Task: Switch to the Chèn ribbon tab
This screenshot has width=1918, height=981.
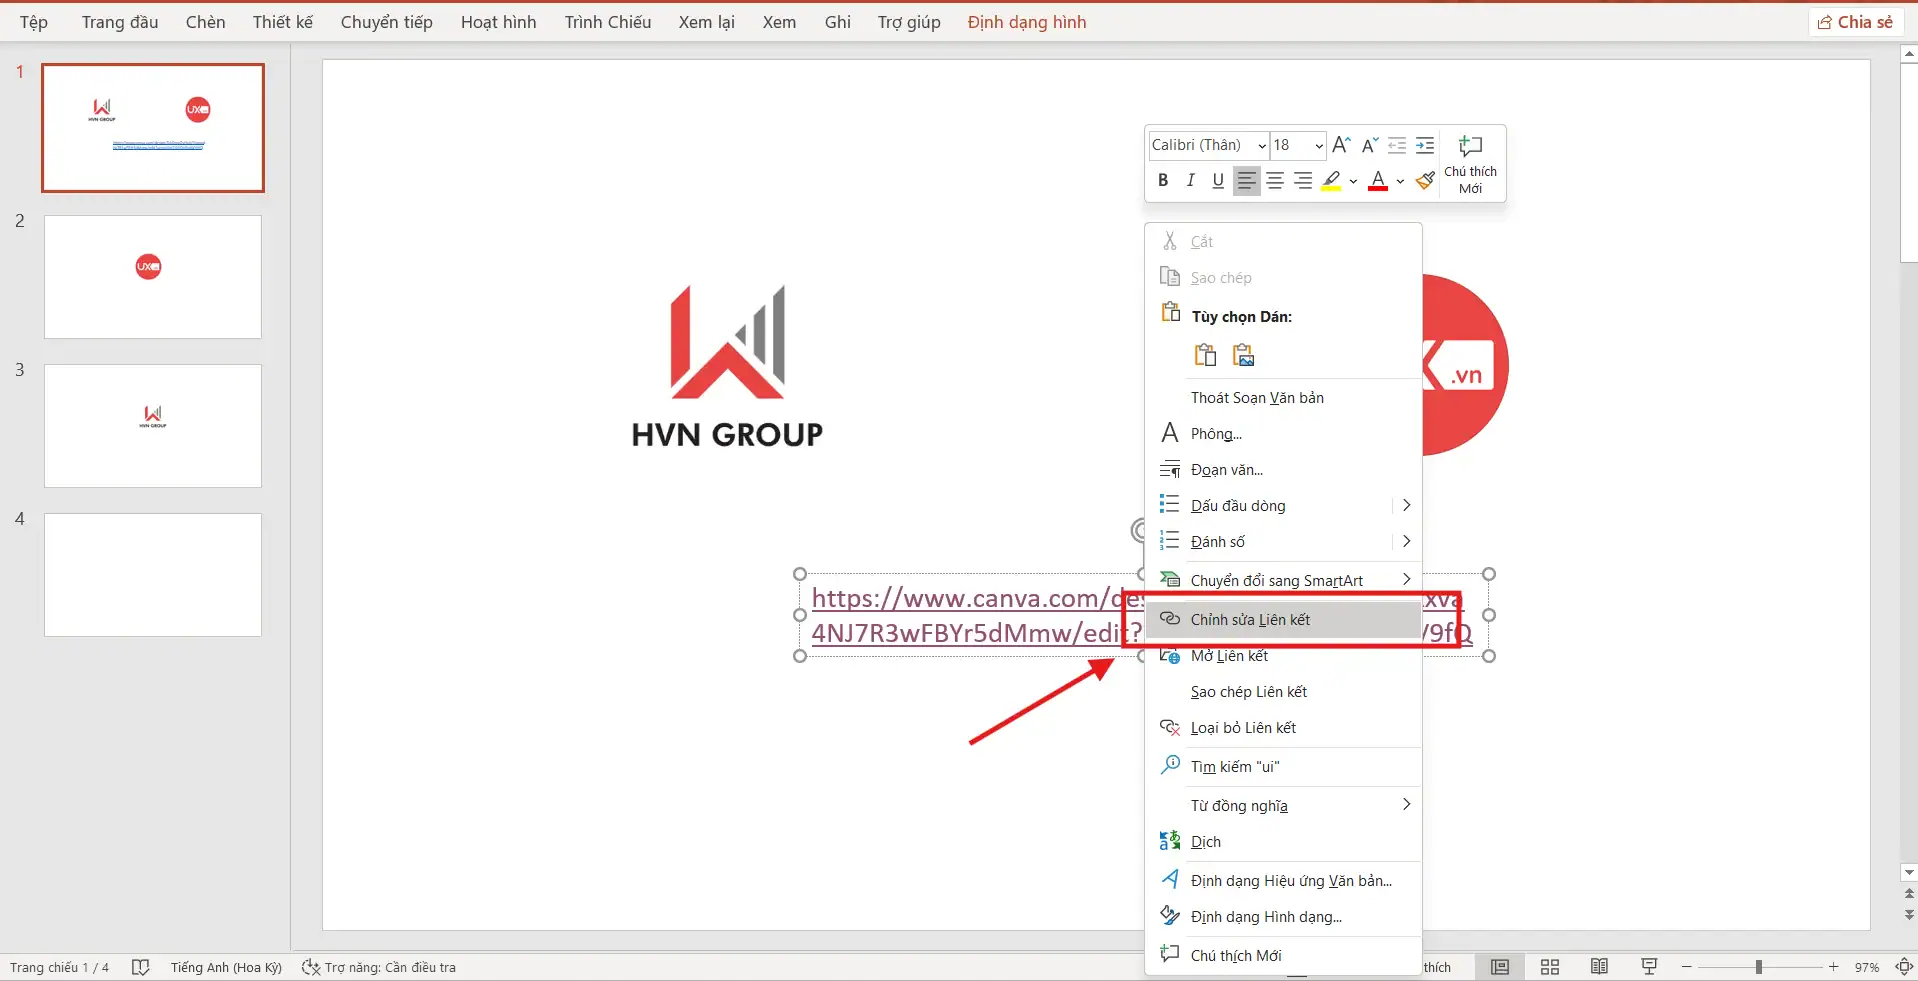Action: (205, 21)
